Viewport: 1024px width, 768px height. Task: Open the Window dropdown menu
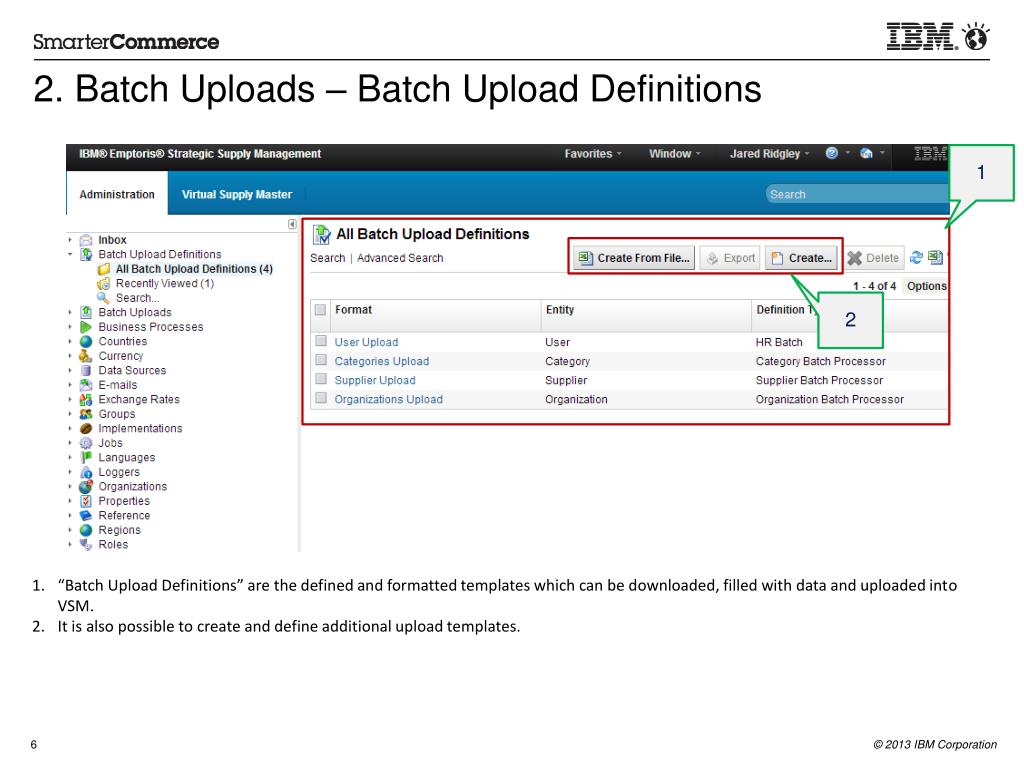pos(674,153)
